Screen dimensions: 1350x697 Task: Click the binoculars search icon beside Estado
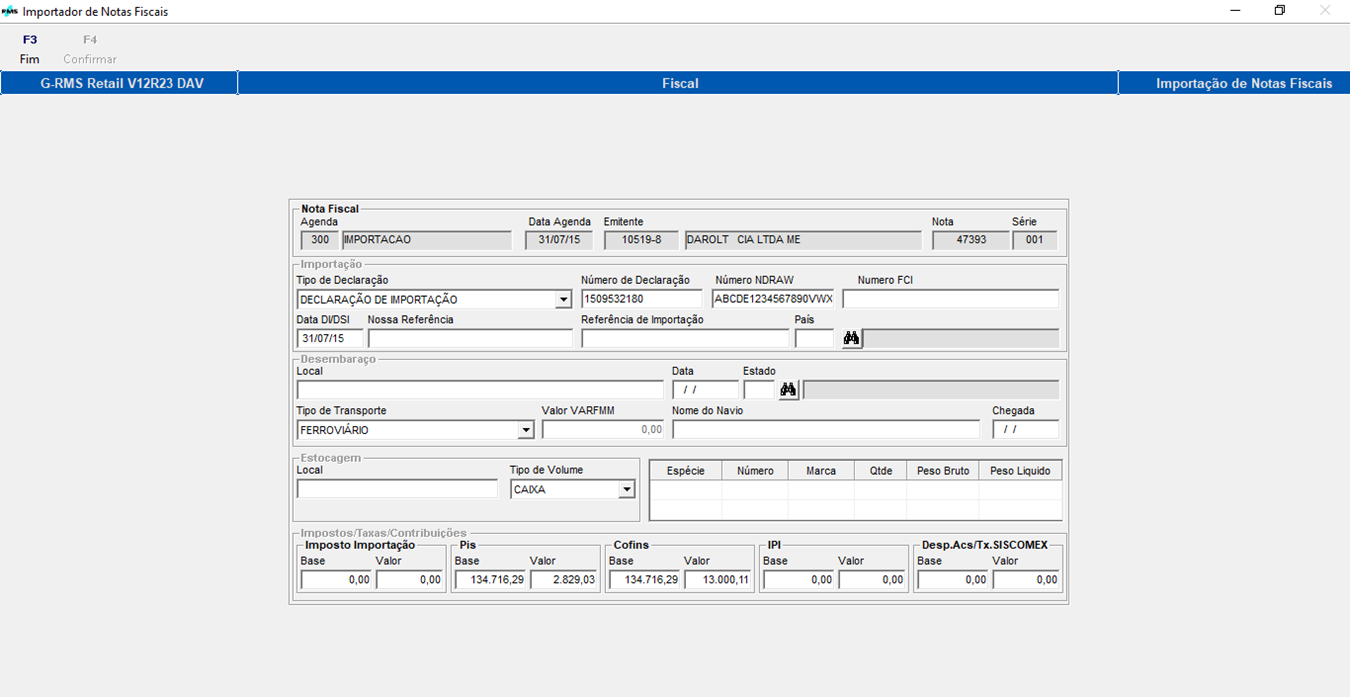[789, 390]
